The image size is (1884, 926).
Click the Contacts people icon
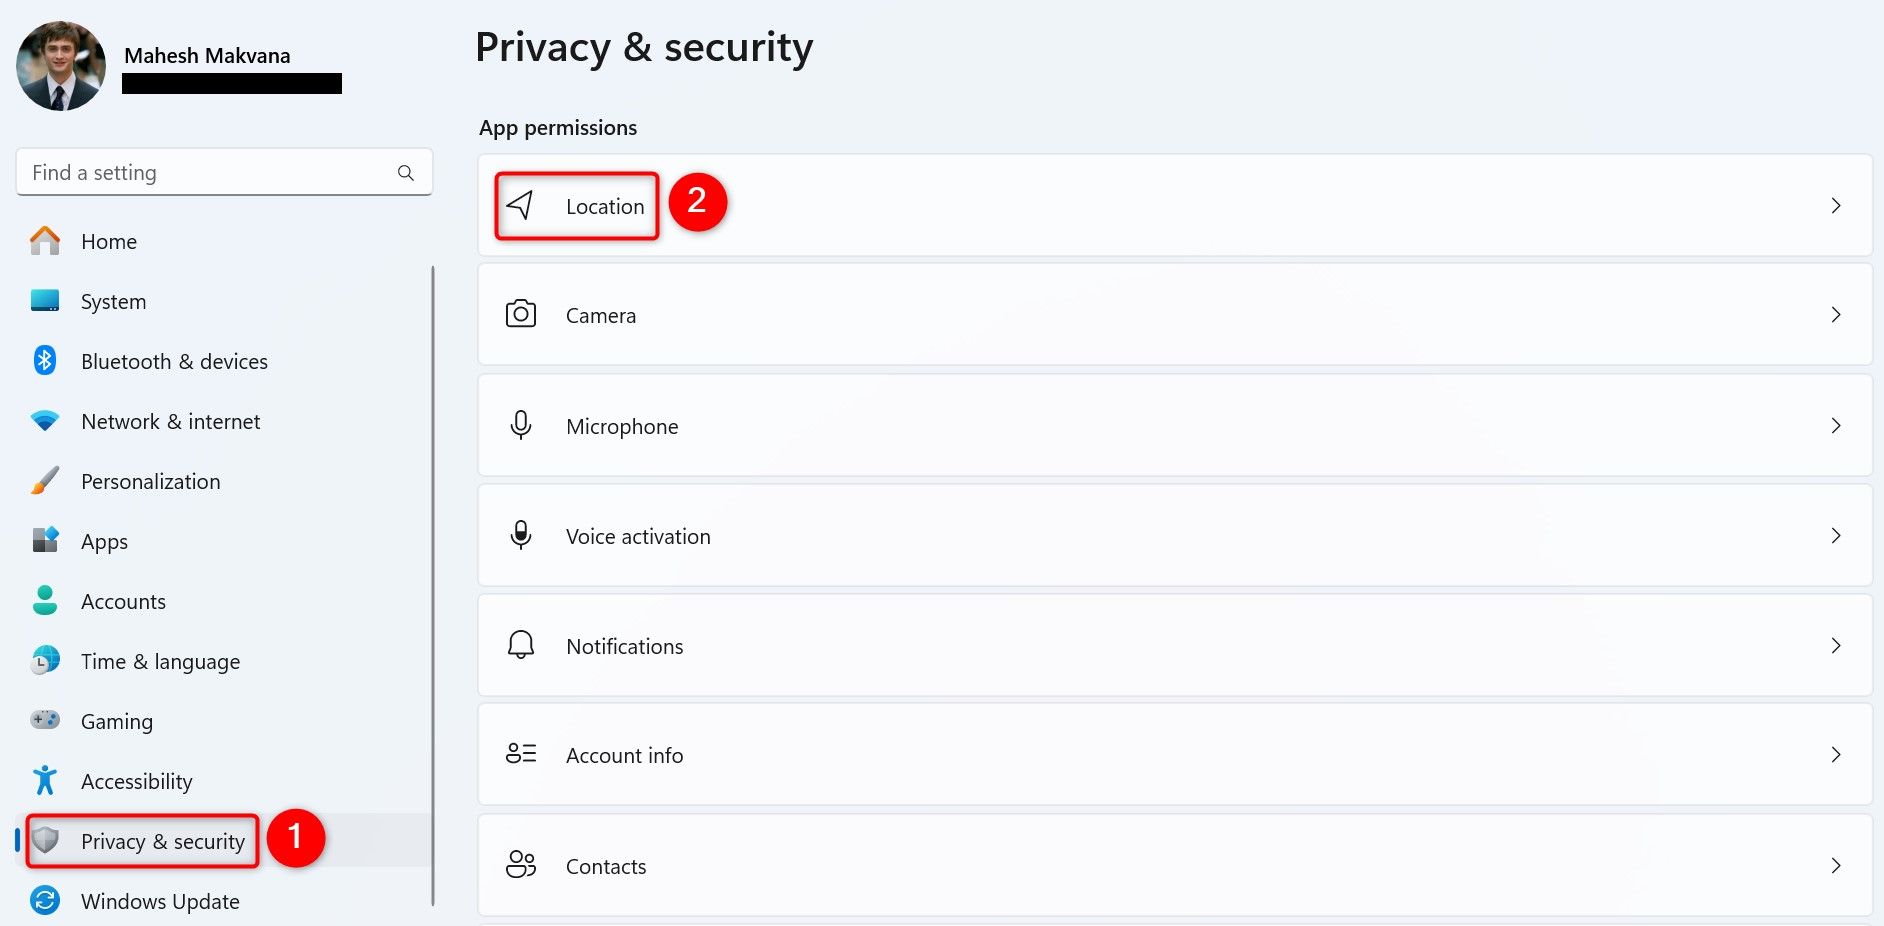[520, 865]
